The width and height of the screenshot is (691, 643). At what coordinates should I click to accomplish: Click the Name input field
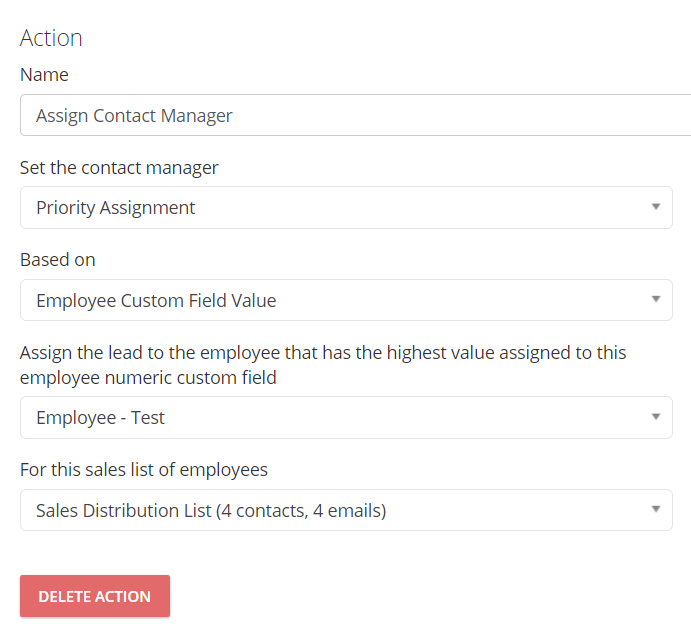[x=355, y=115]
